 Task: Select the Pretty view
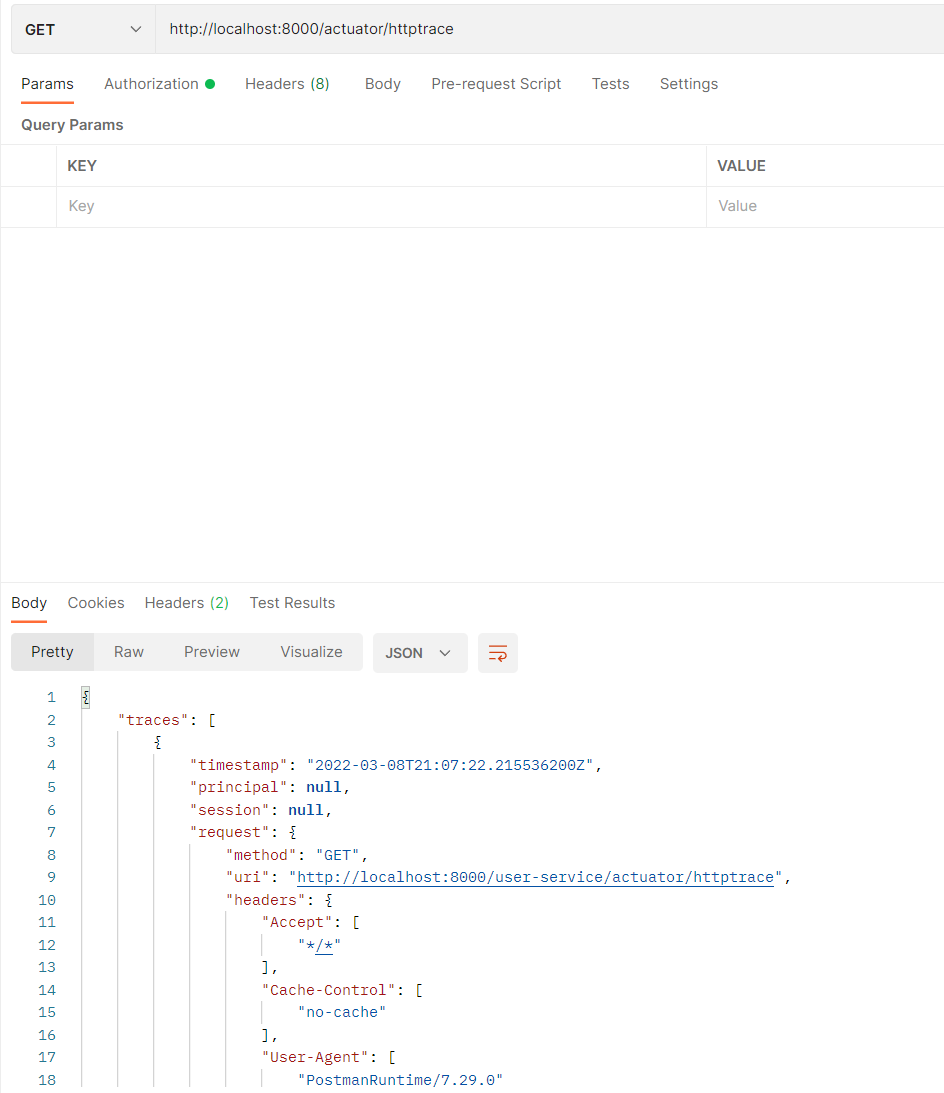(x=52, y=652)
